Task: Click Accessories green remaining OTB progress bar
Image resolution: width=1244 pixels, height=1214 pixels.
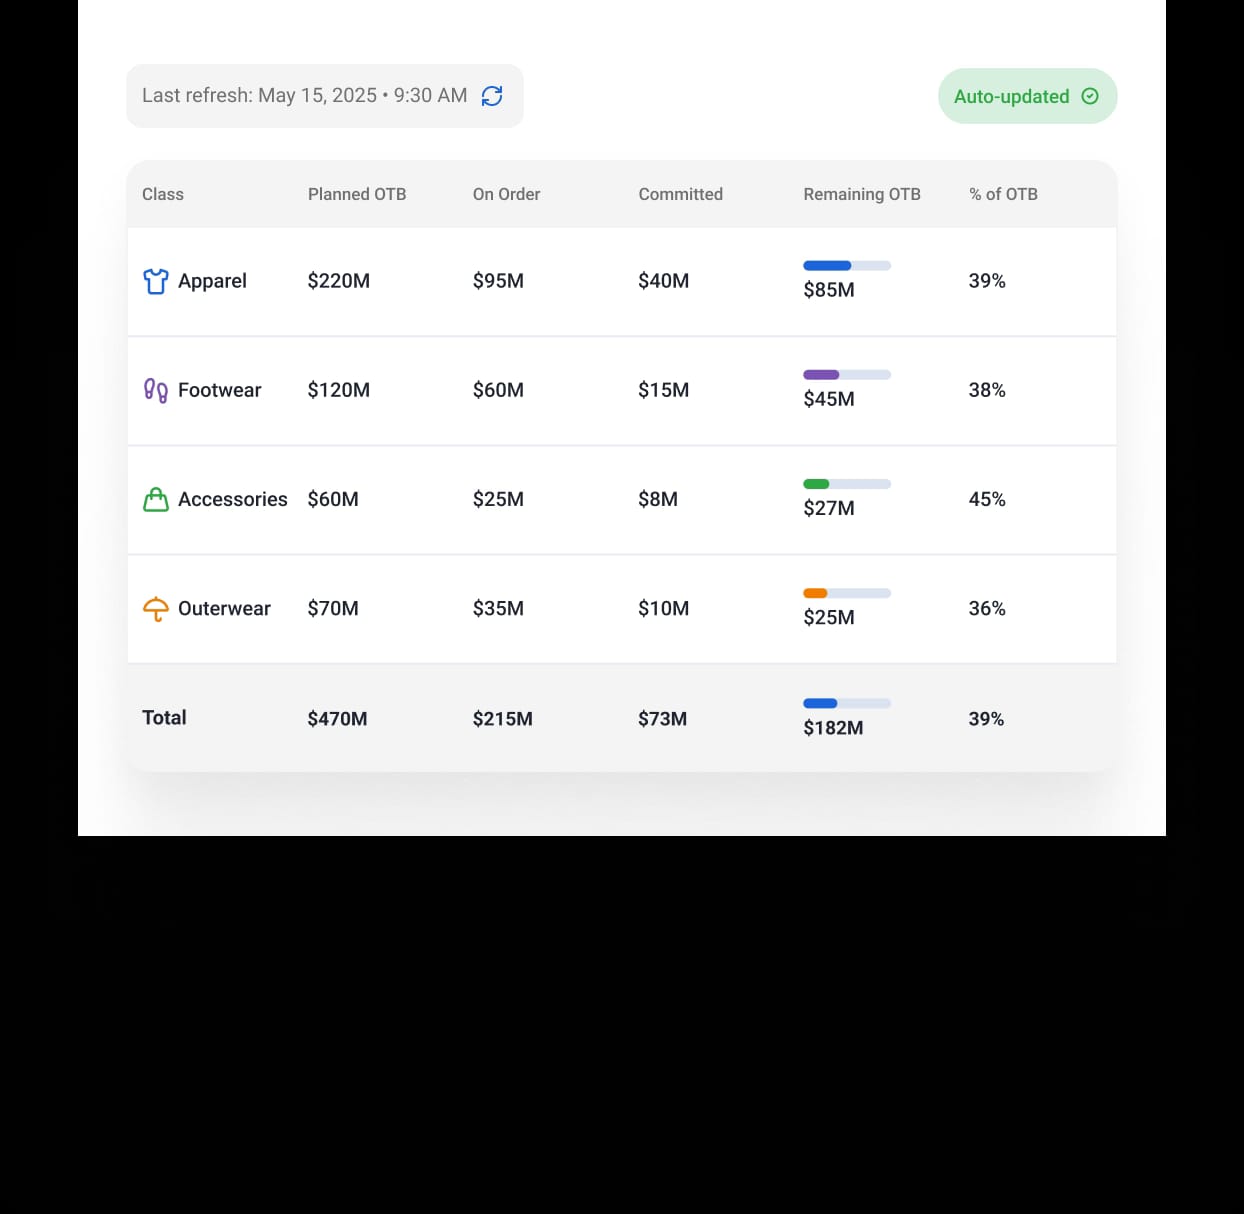Action: point(847,484)
